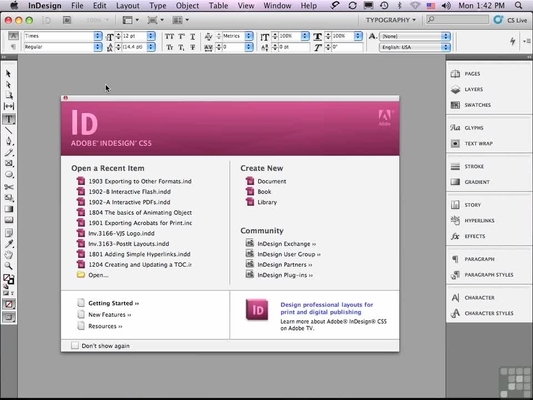Open the Type menu
This screenshot has height=400, width=533.
(158, 6)
